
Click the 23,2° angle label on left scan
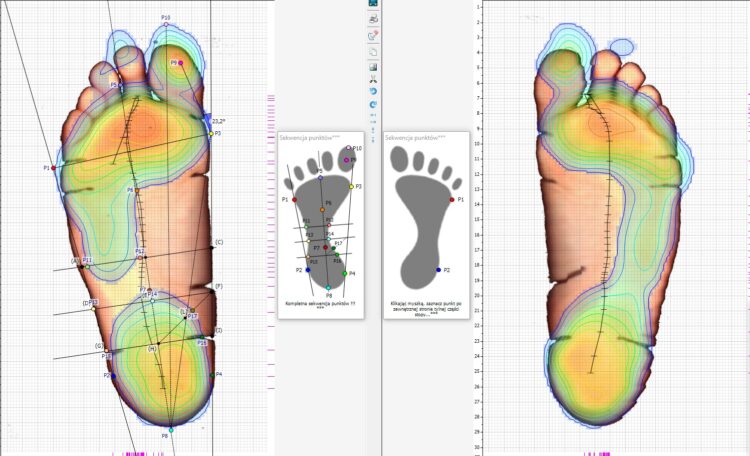pyautogui.click(x=219, y=122)
